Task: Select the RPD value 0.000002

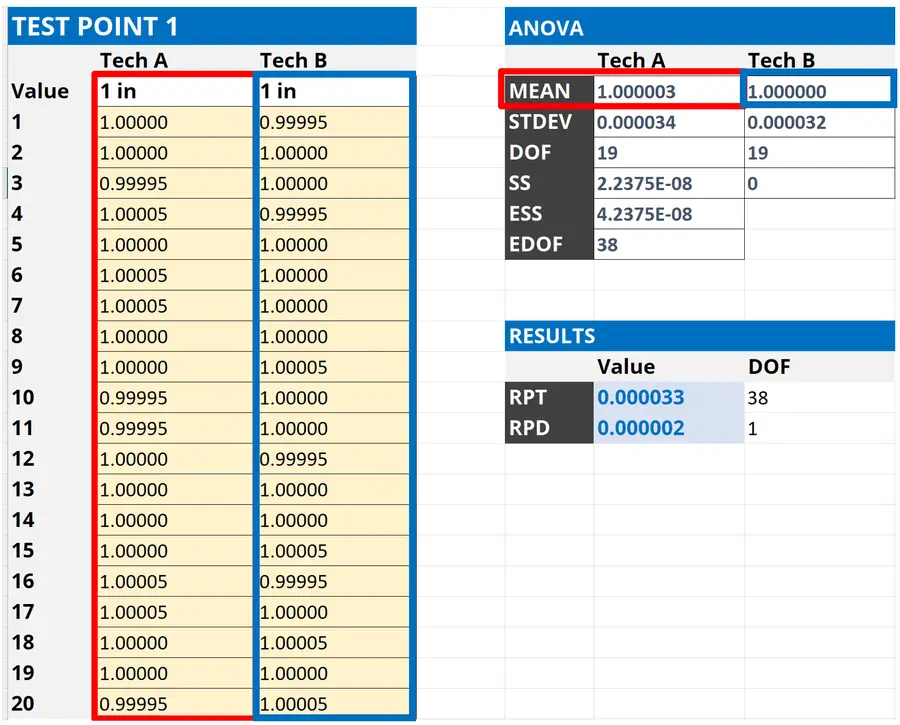Action: (x=669, y=428)
